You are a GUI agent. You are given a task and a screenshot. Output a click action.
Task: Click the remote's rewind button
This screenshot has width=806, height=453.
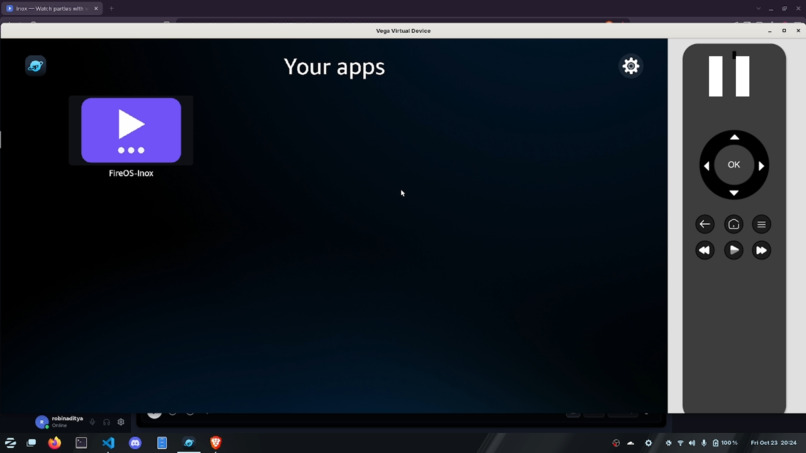(705, 250)
